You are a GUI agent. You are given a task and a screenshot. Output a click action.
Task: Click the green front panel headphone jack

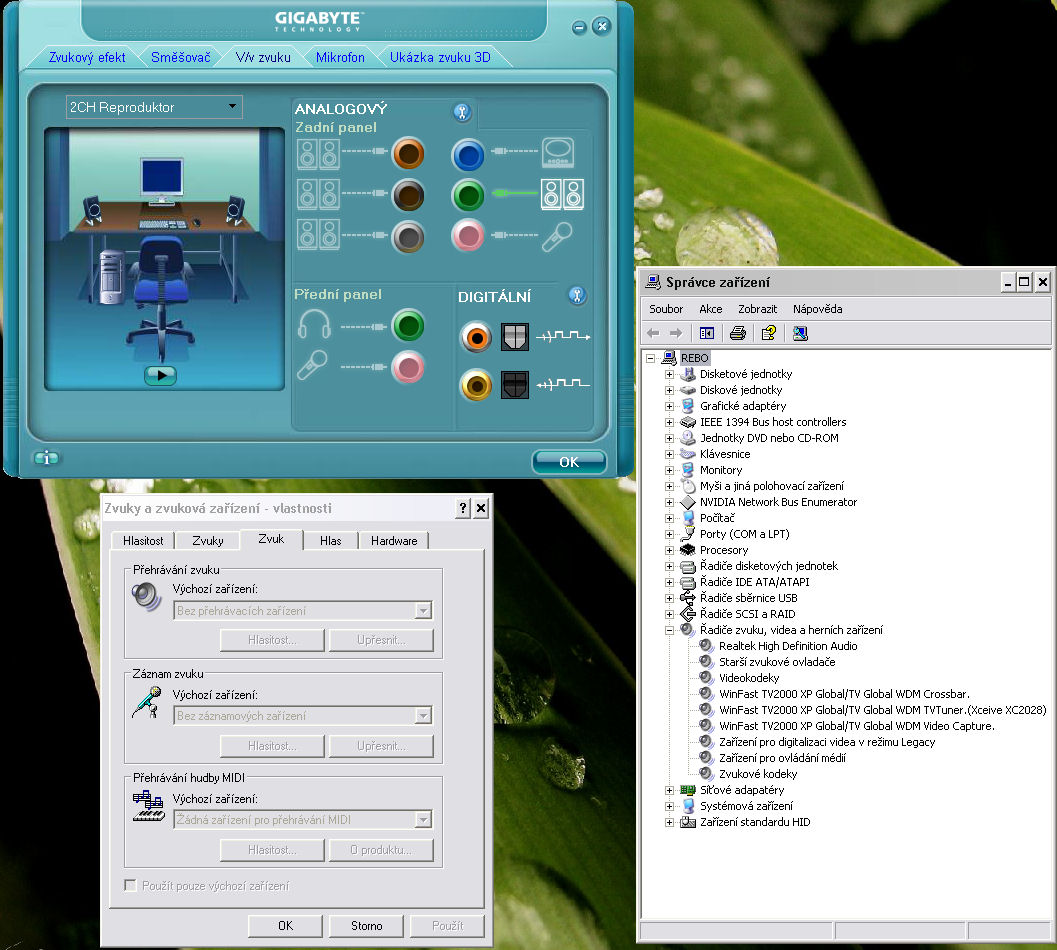(x=408, y=325)
